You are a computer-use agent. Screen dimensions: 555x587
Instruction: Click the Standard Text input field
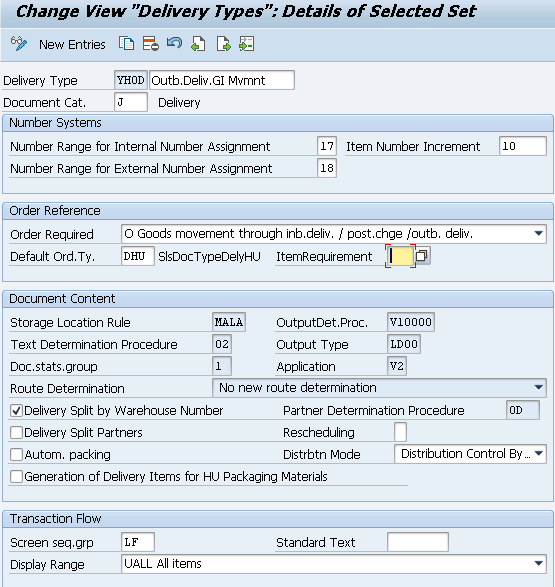tap(418, 542)
